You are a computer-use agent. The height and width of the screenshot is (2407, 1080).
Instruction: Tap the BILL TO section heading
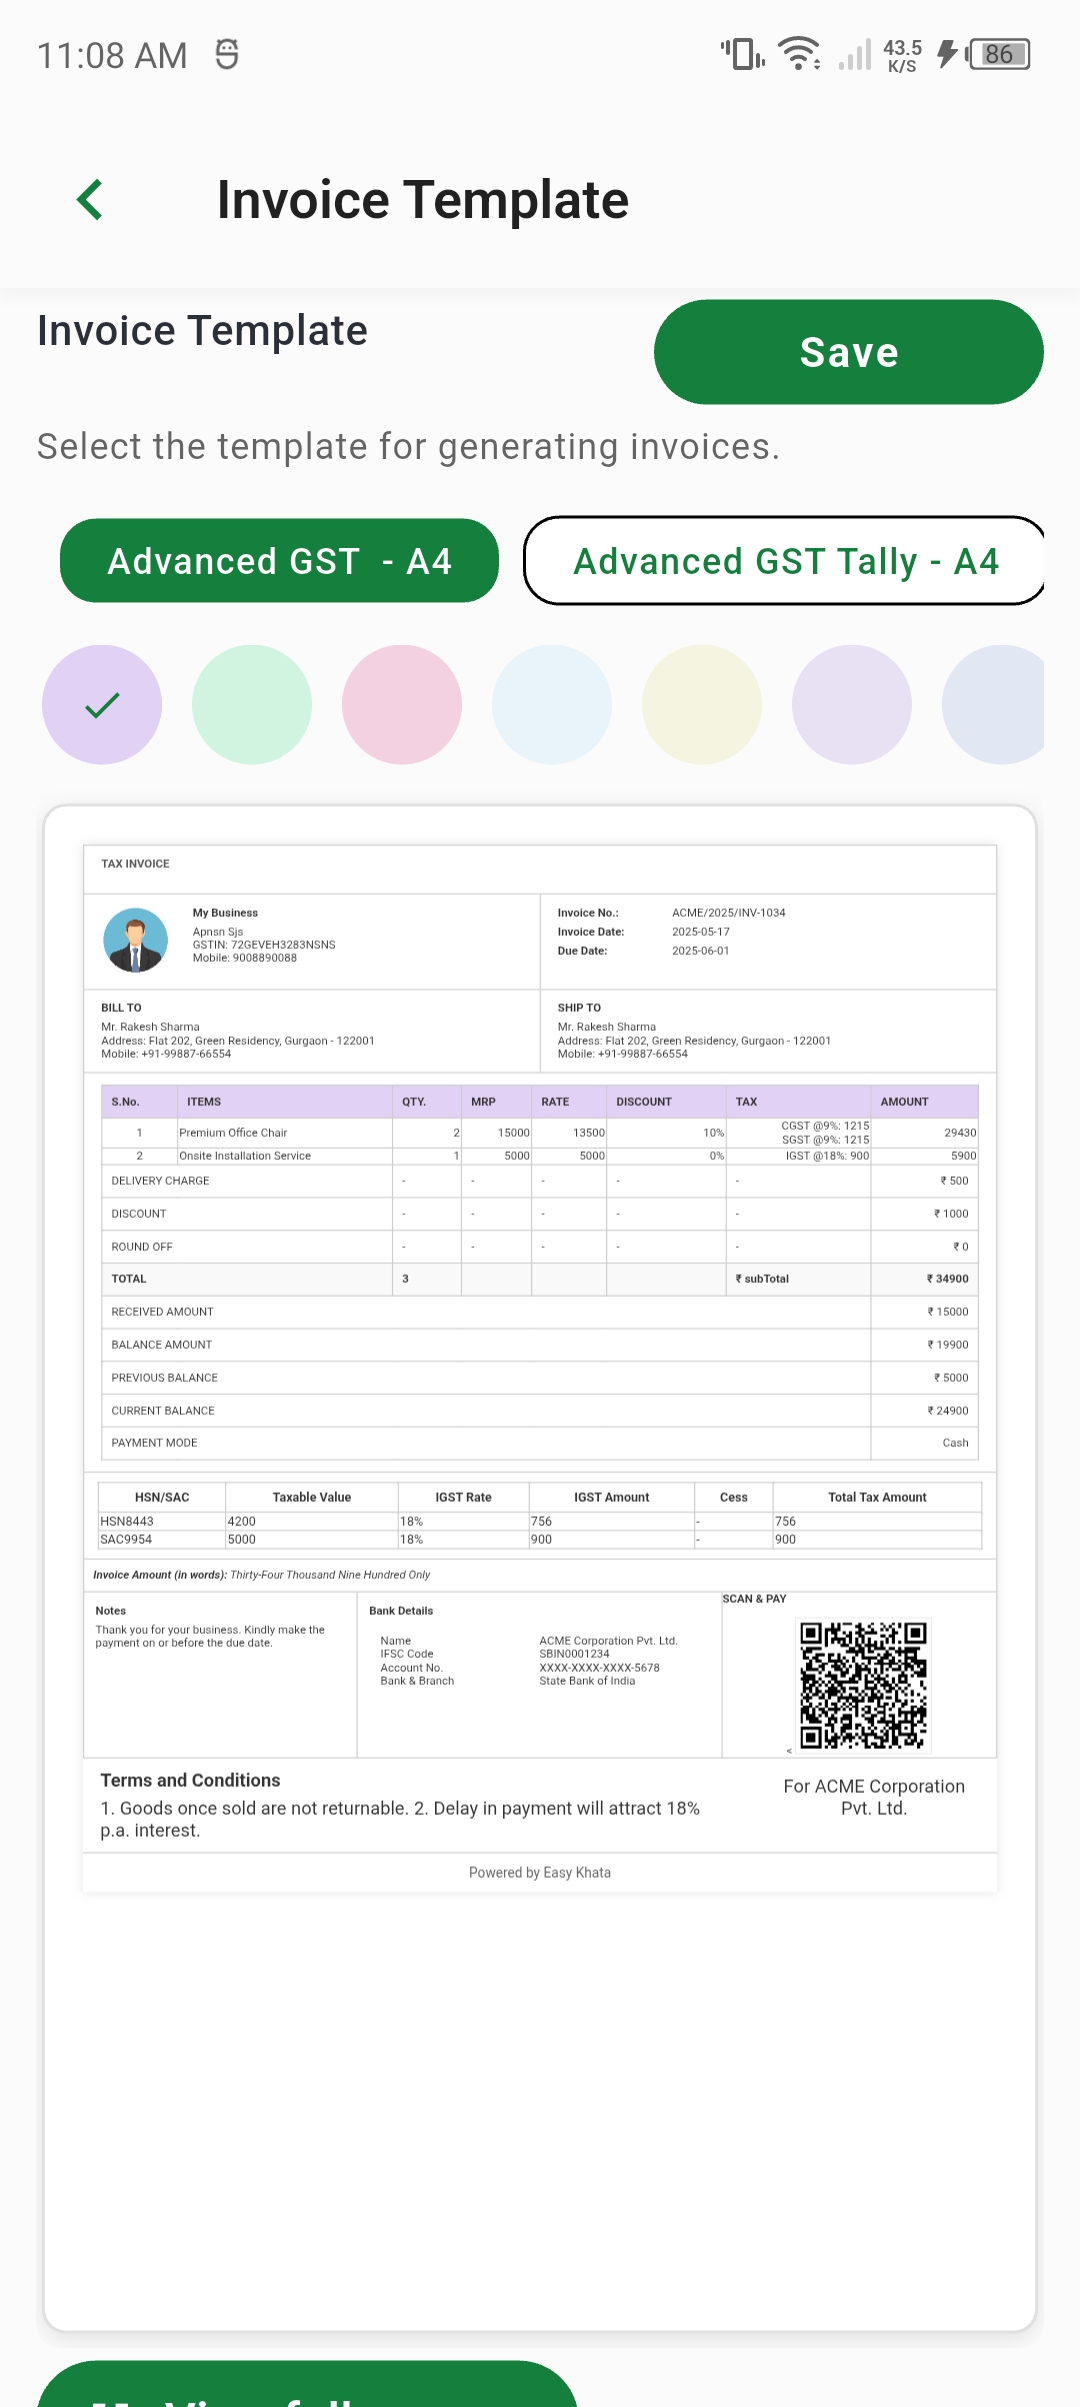click(x=121, y=1008)
